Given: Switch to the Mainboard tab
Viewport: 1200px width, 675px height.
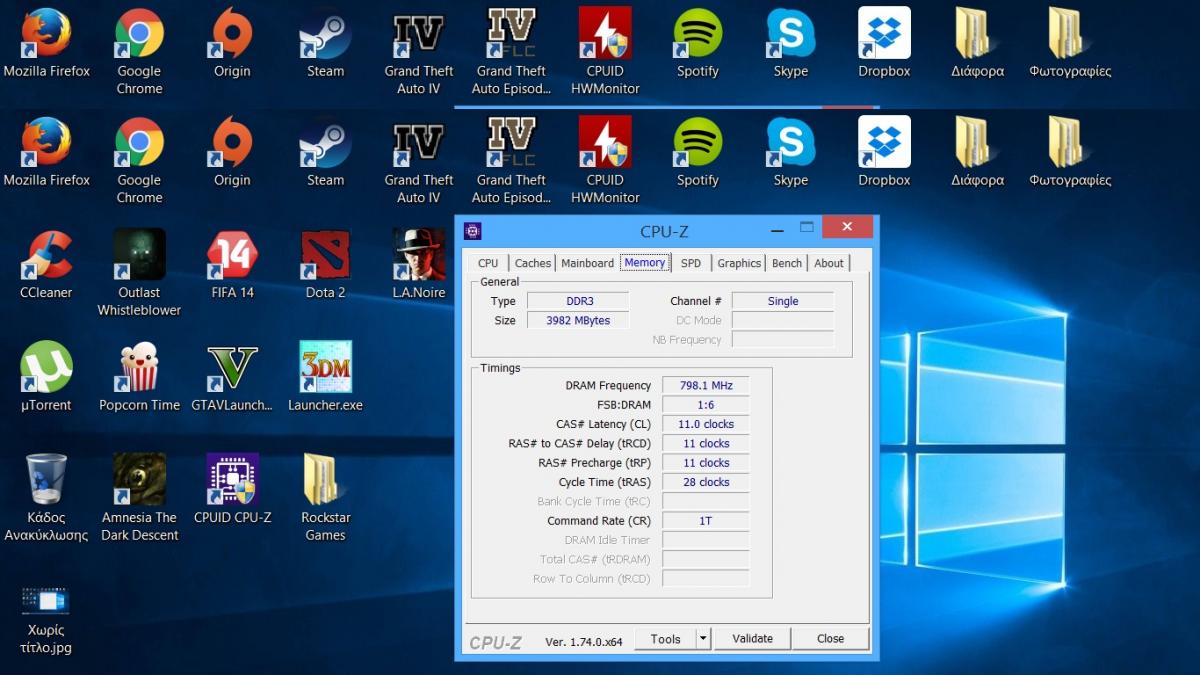Looking at the screenshot, I should point(587,263).
